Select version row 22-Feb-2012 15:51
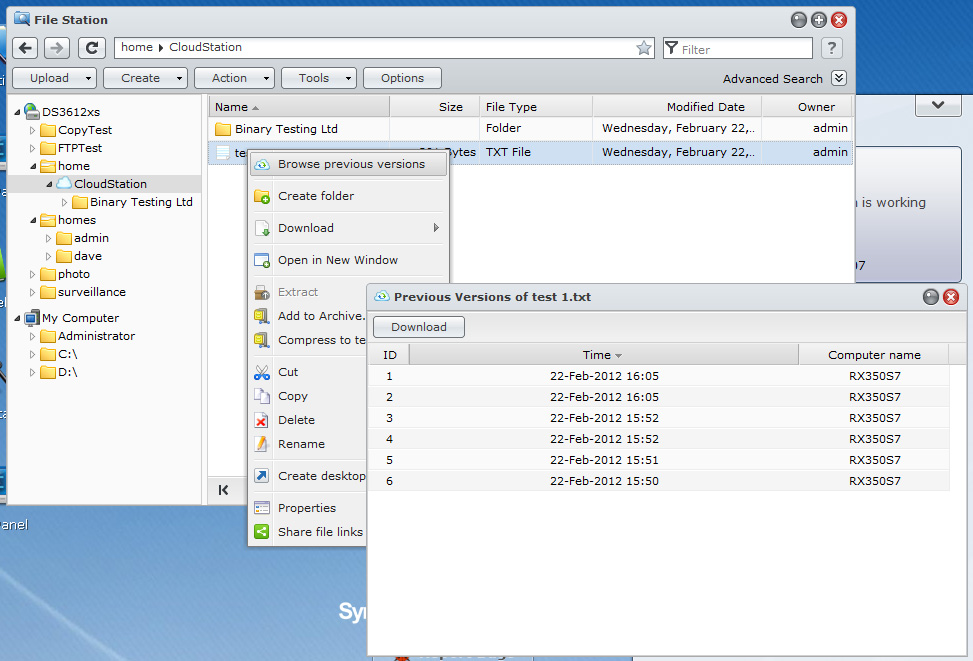Viewport: 973px width, 661px height. 659,460
